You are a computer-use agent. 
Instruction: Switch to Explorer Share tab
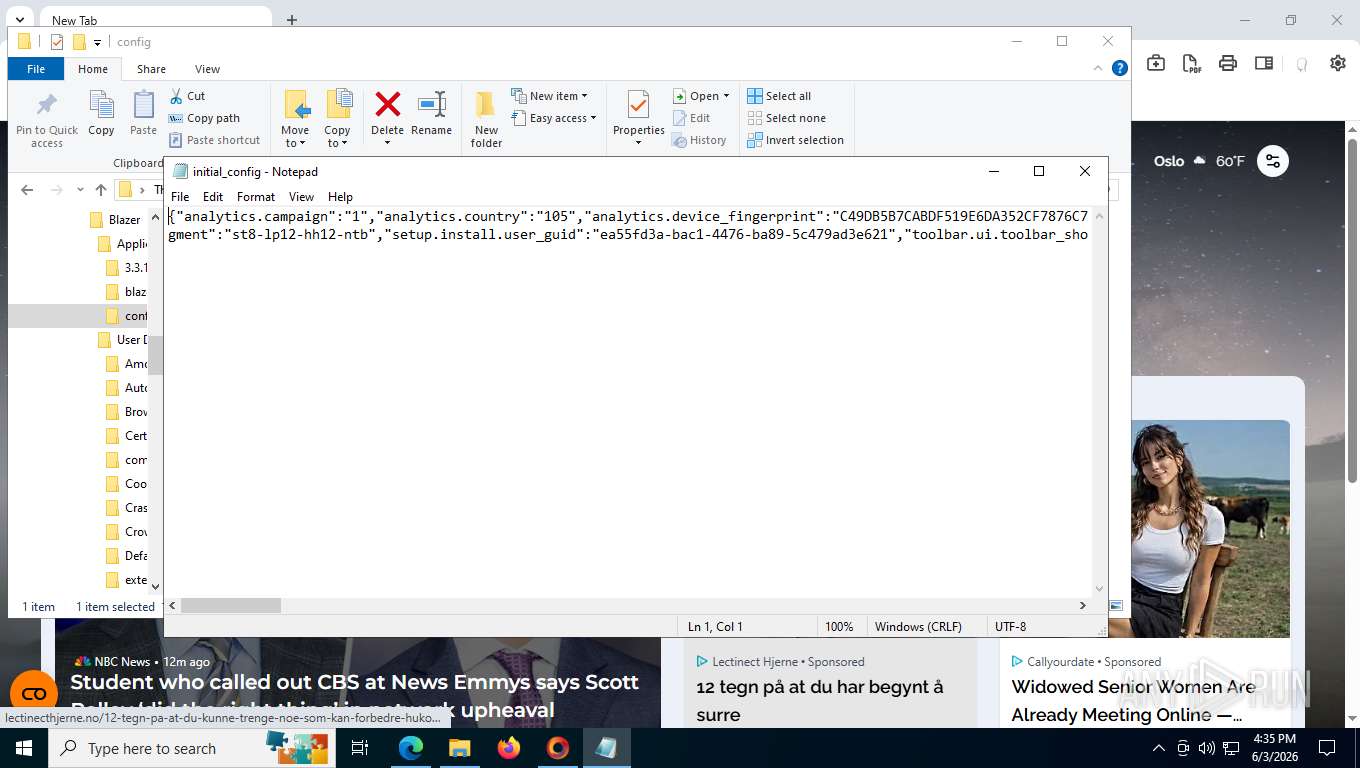coord(151,69)
